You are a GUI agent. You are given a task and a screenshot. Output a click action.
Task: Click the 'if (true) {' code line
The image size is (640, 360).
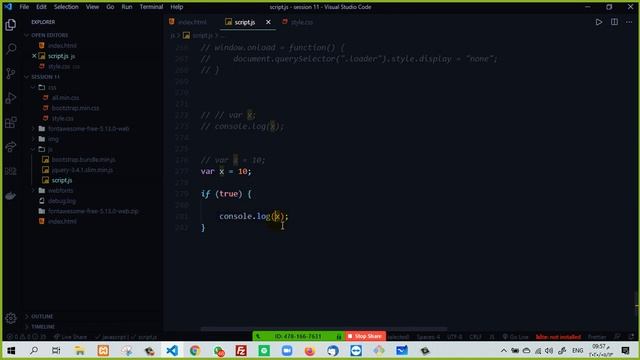[x=226, y=194]
